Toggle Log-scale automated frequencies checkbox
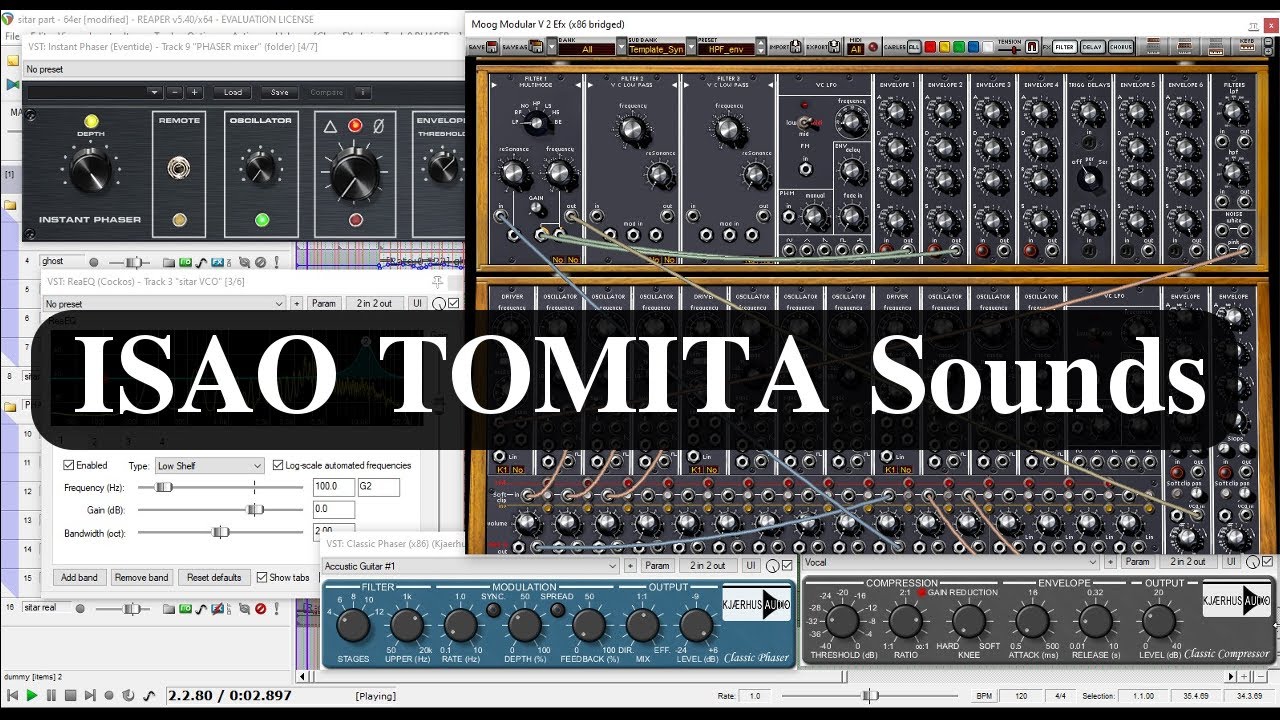The image size is (1280, 720). coord(278,466)
